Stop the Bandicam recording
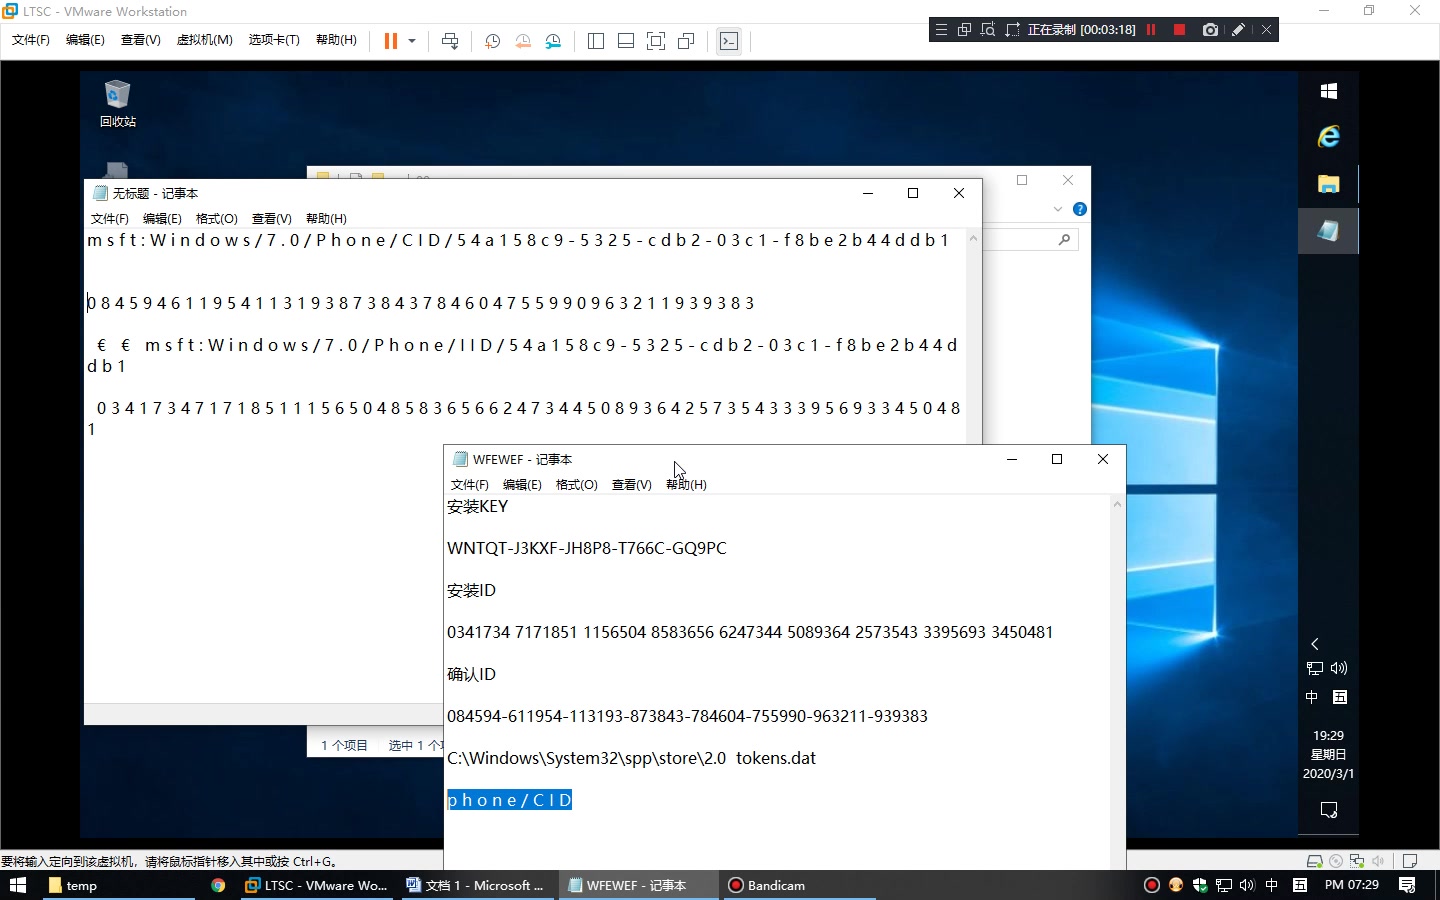Image resolution: width=1440 pixels, height=900 pixels. (1179, 29)
